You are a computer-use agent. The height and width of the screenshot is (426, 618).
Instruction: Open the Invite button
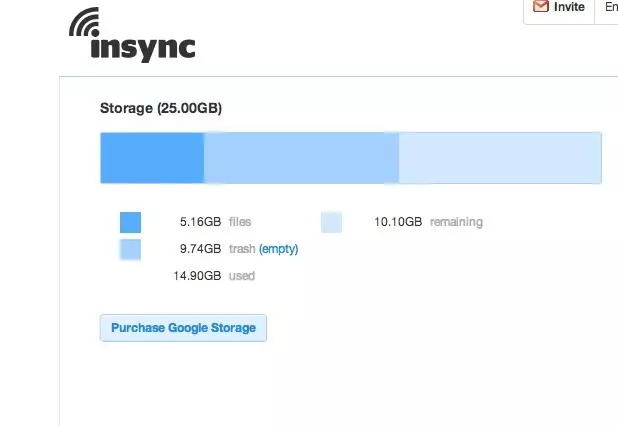[559, 10]
